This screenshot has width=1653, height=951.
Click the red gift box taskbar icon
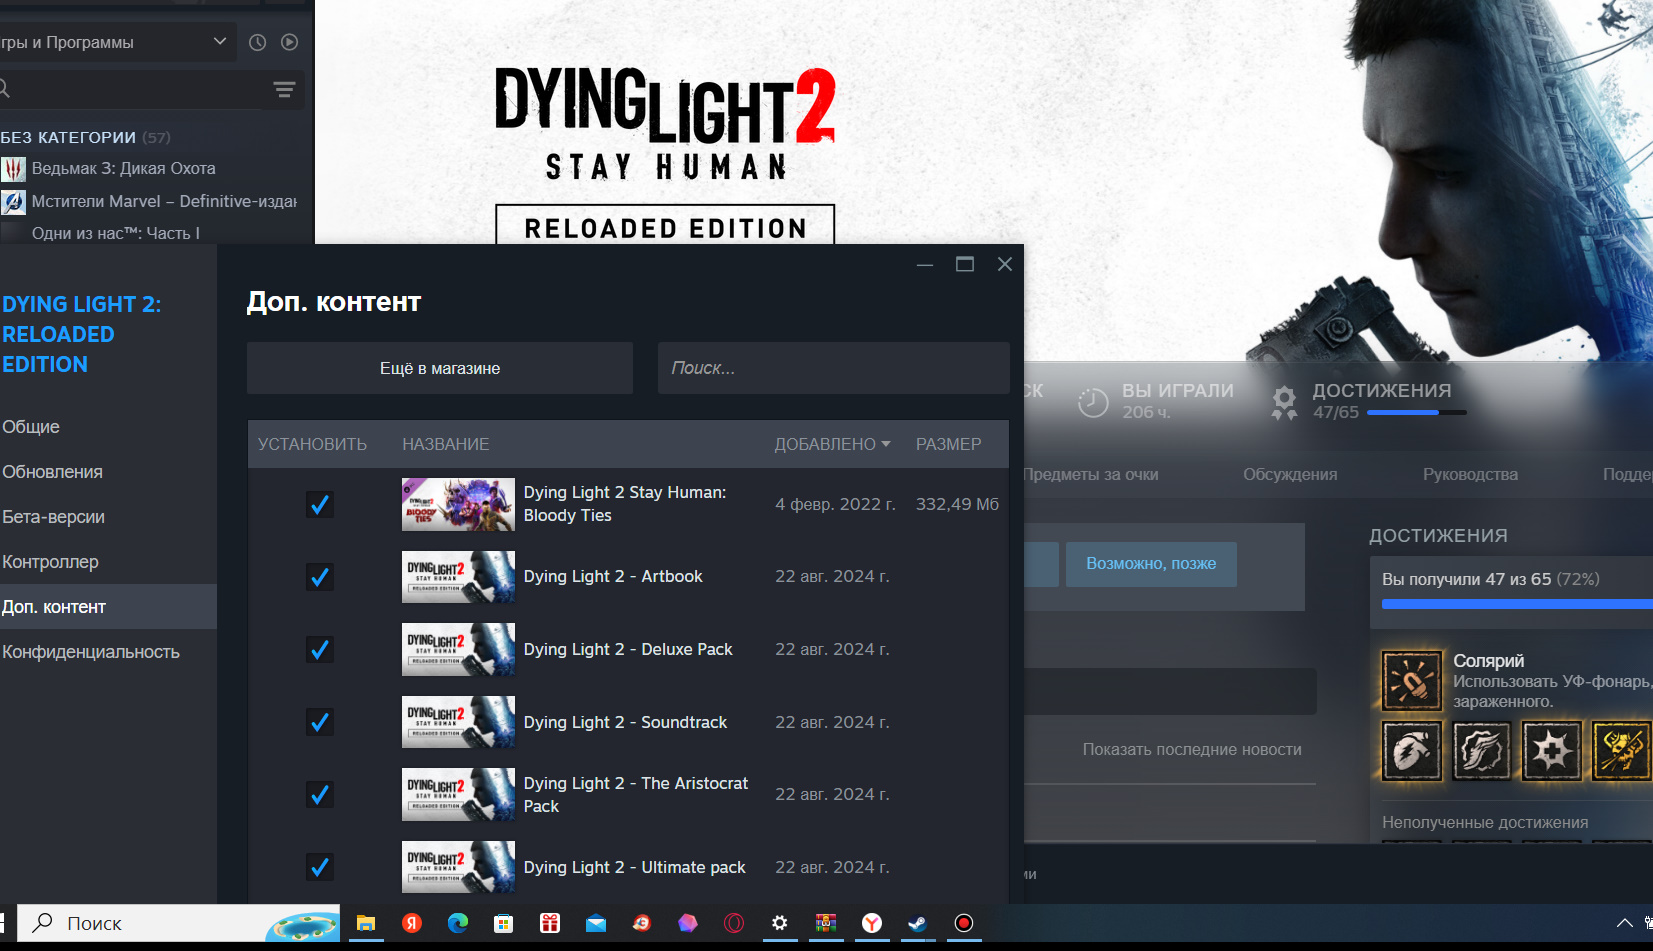click(550, 923)
